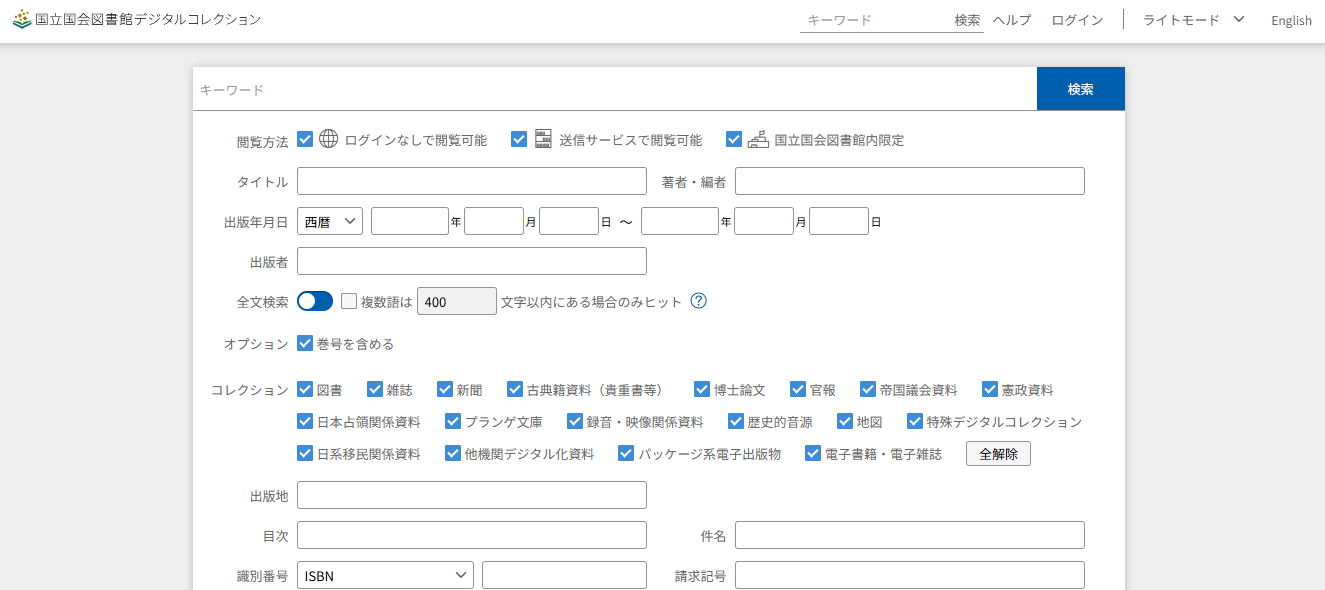Uncheck 電子書籍・電子雑誌 checkbox

pyautogui.click(x=813, y=453)
